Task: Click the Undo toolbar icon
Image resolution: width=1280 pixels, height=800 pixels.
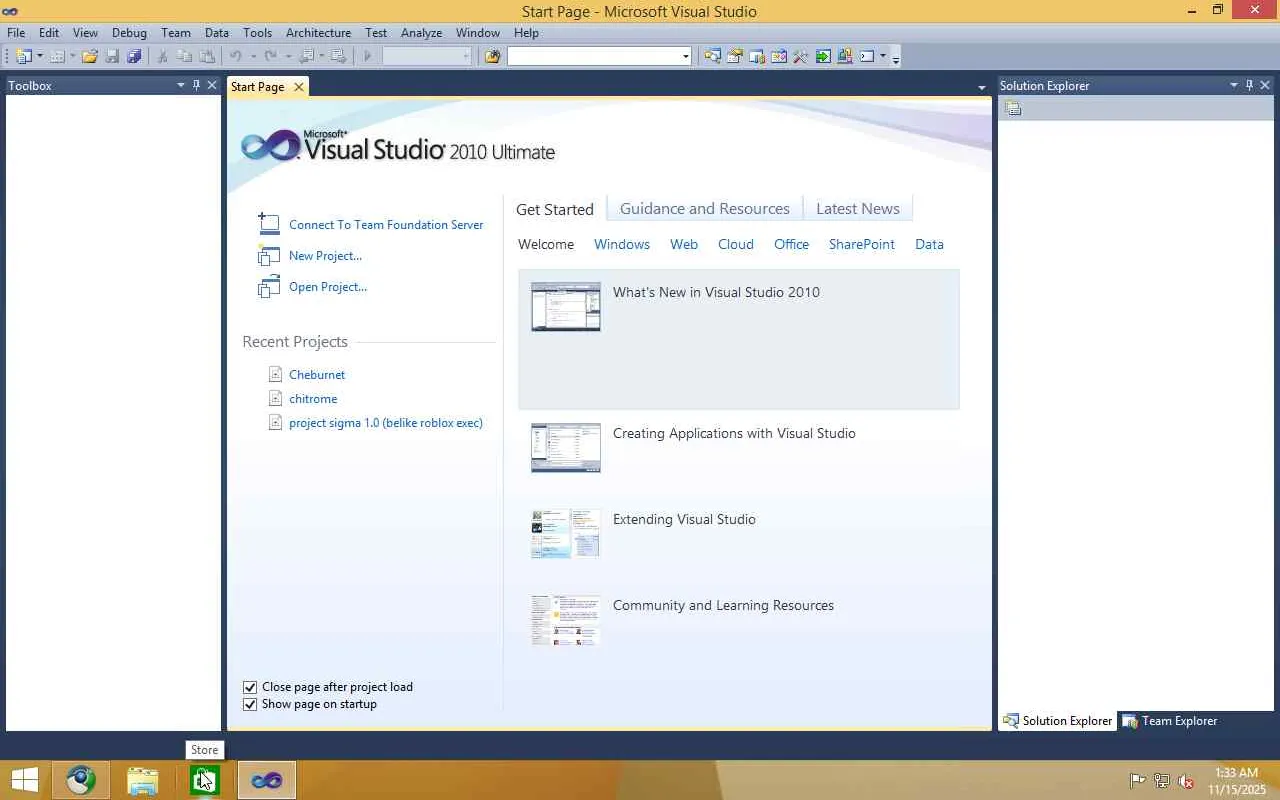Action: 236,56
